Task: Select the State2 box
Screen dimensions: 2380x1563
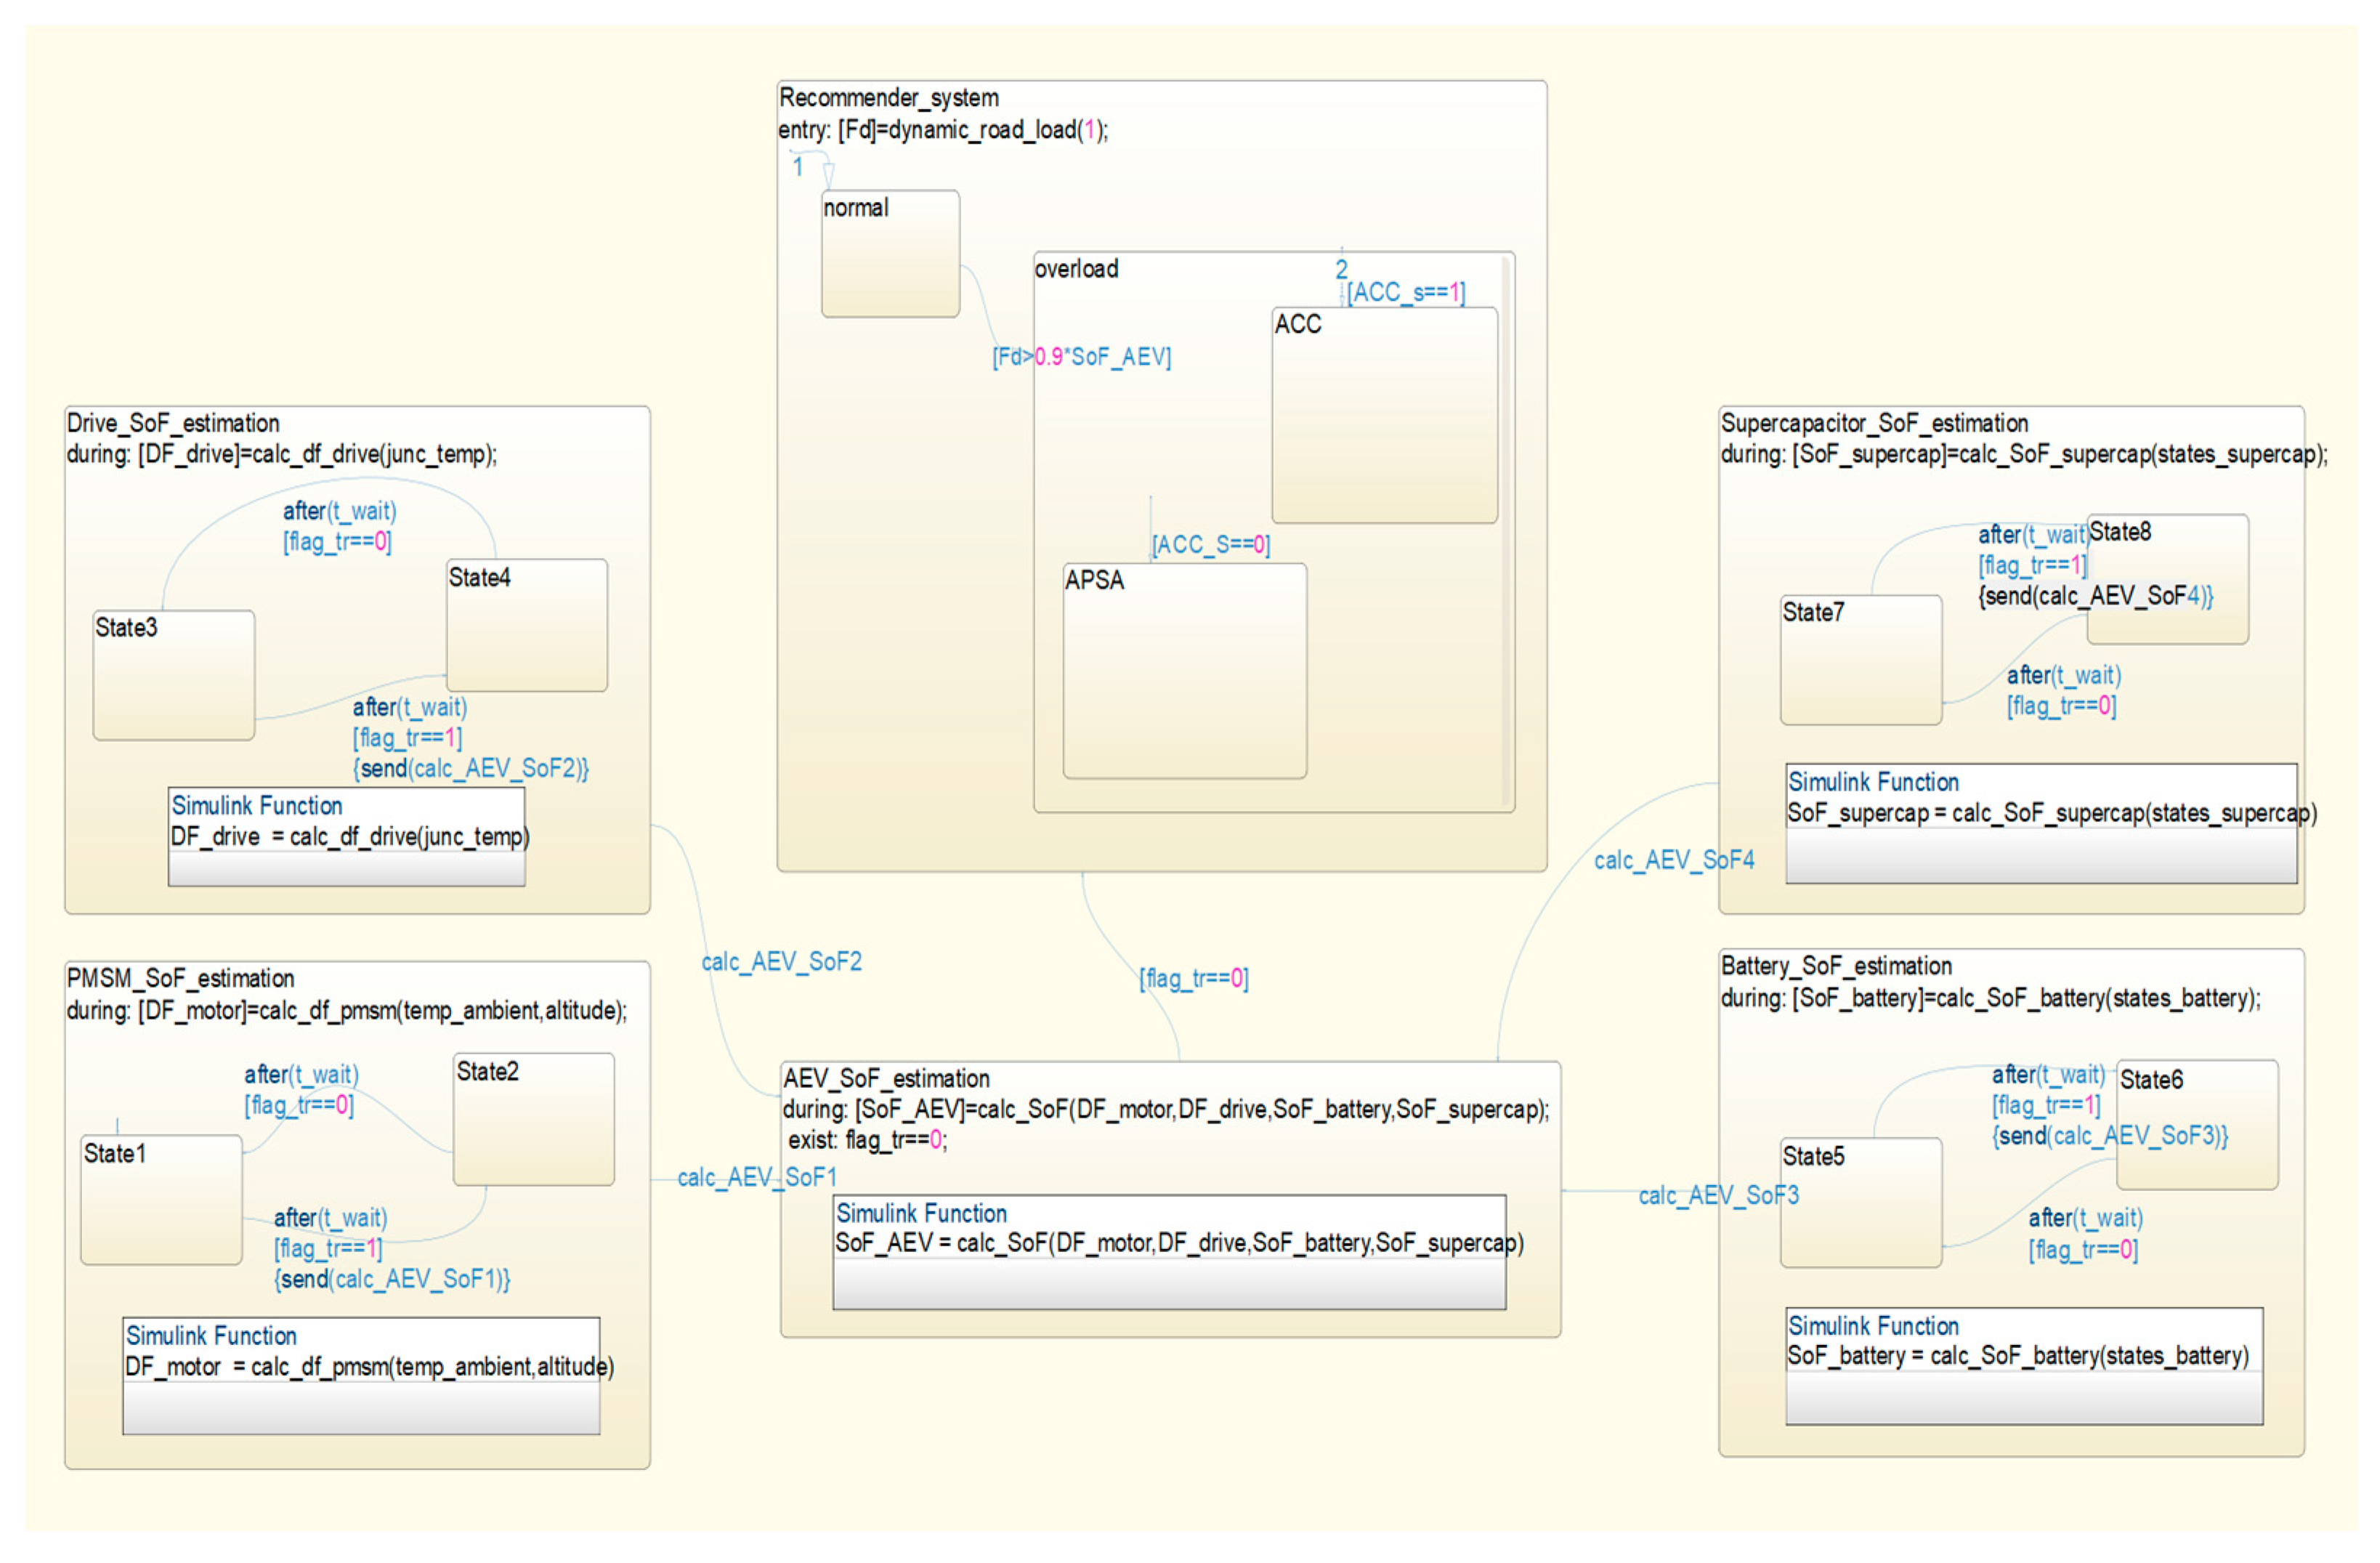Action: [x=533, y=1120]
